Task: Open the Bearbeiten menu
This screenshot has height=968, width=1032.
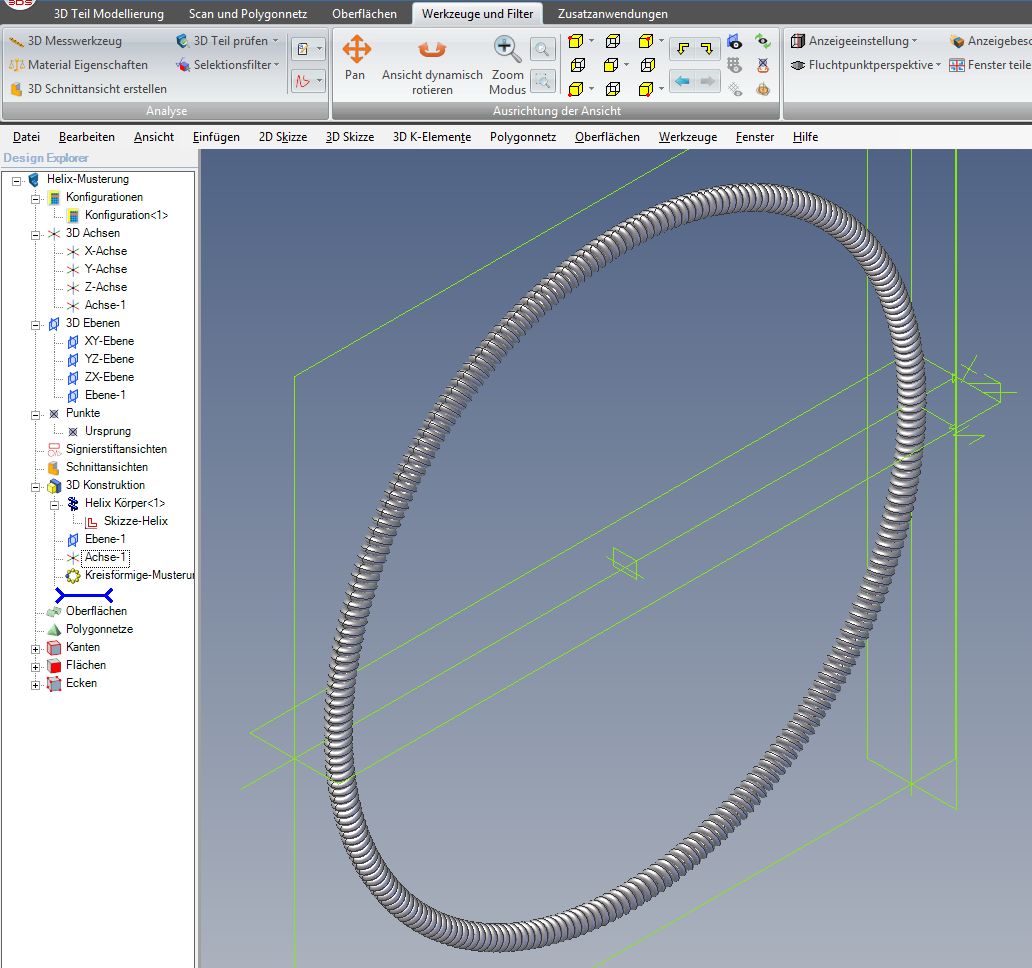Action: (x=87, y=137)
